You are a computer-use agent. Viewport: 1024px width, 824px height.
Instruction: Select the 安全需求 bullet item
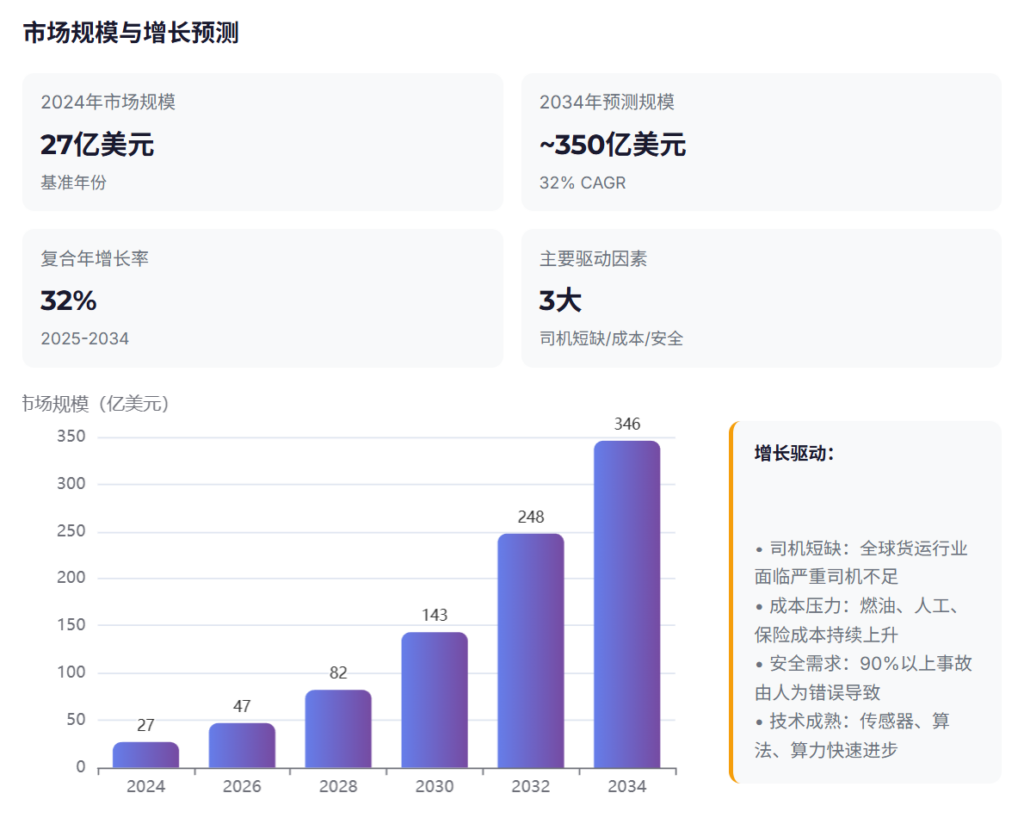863,677
